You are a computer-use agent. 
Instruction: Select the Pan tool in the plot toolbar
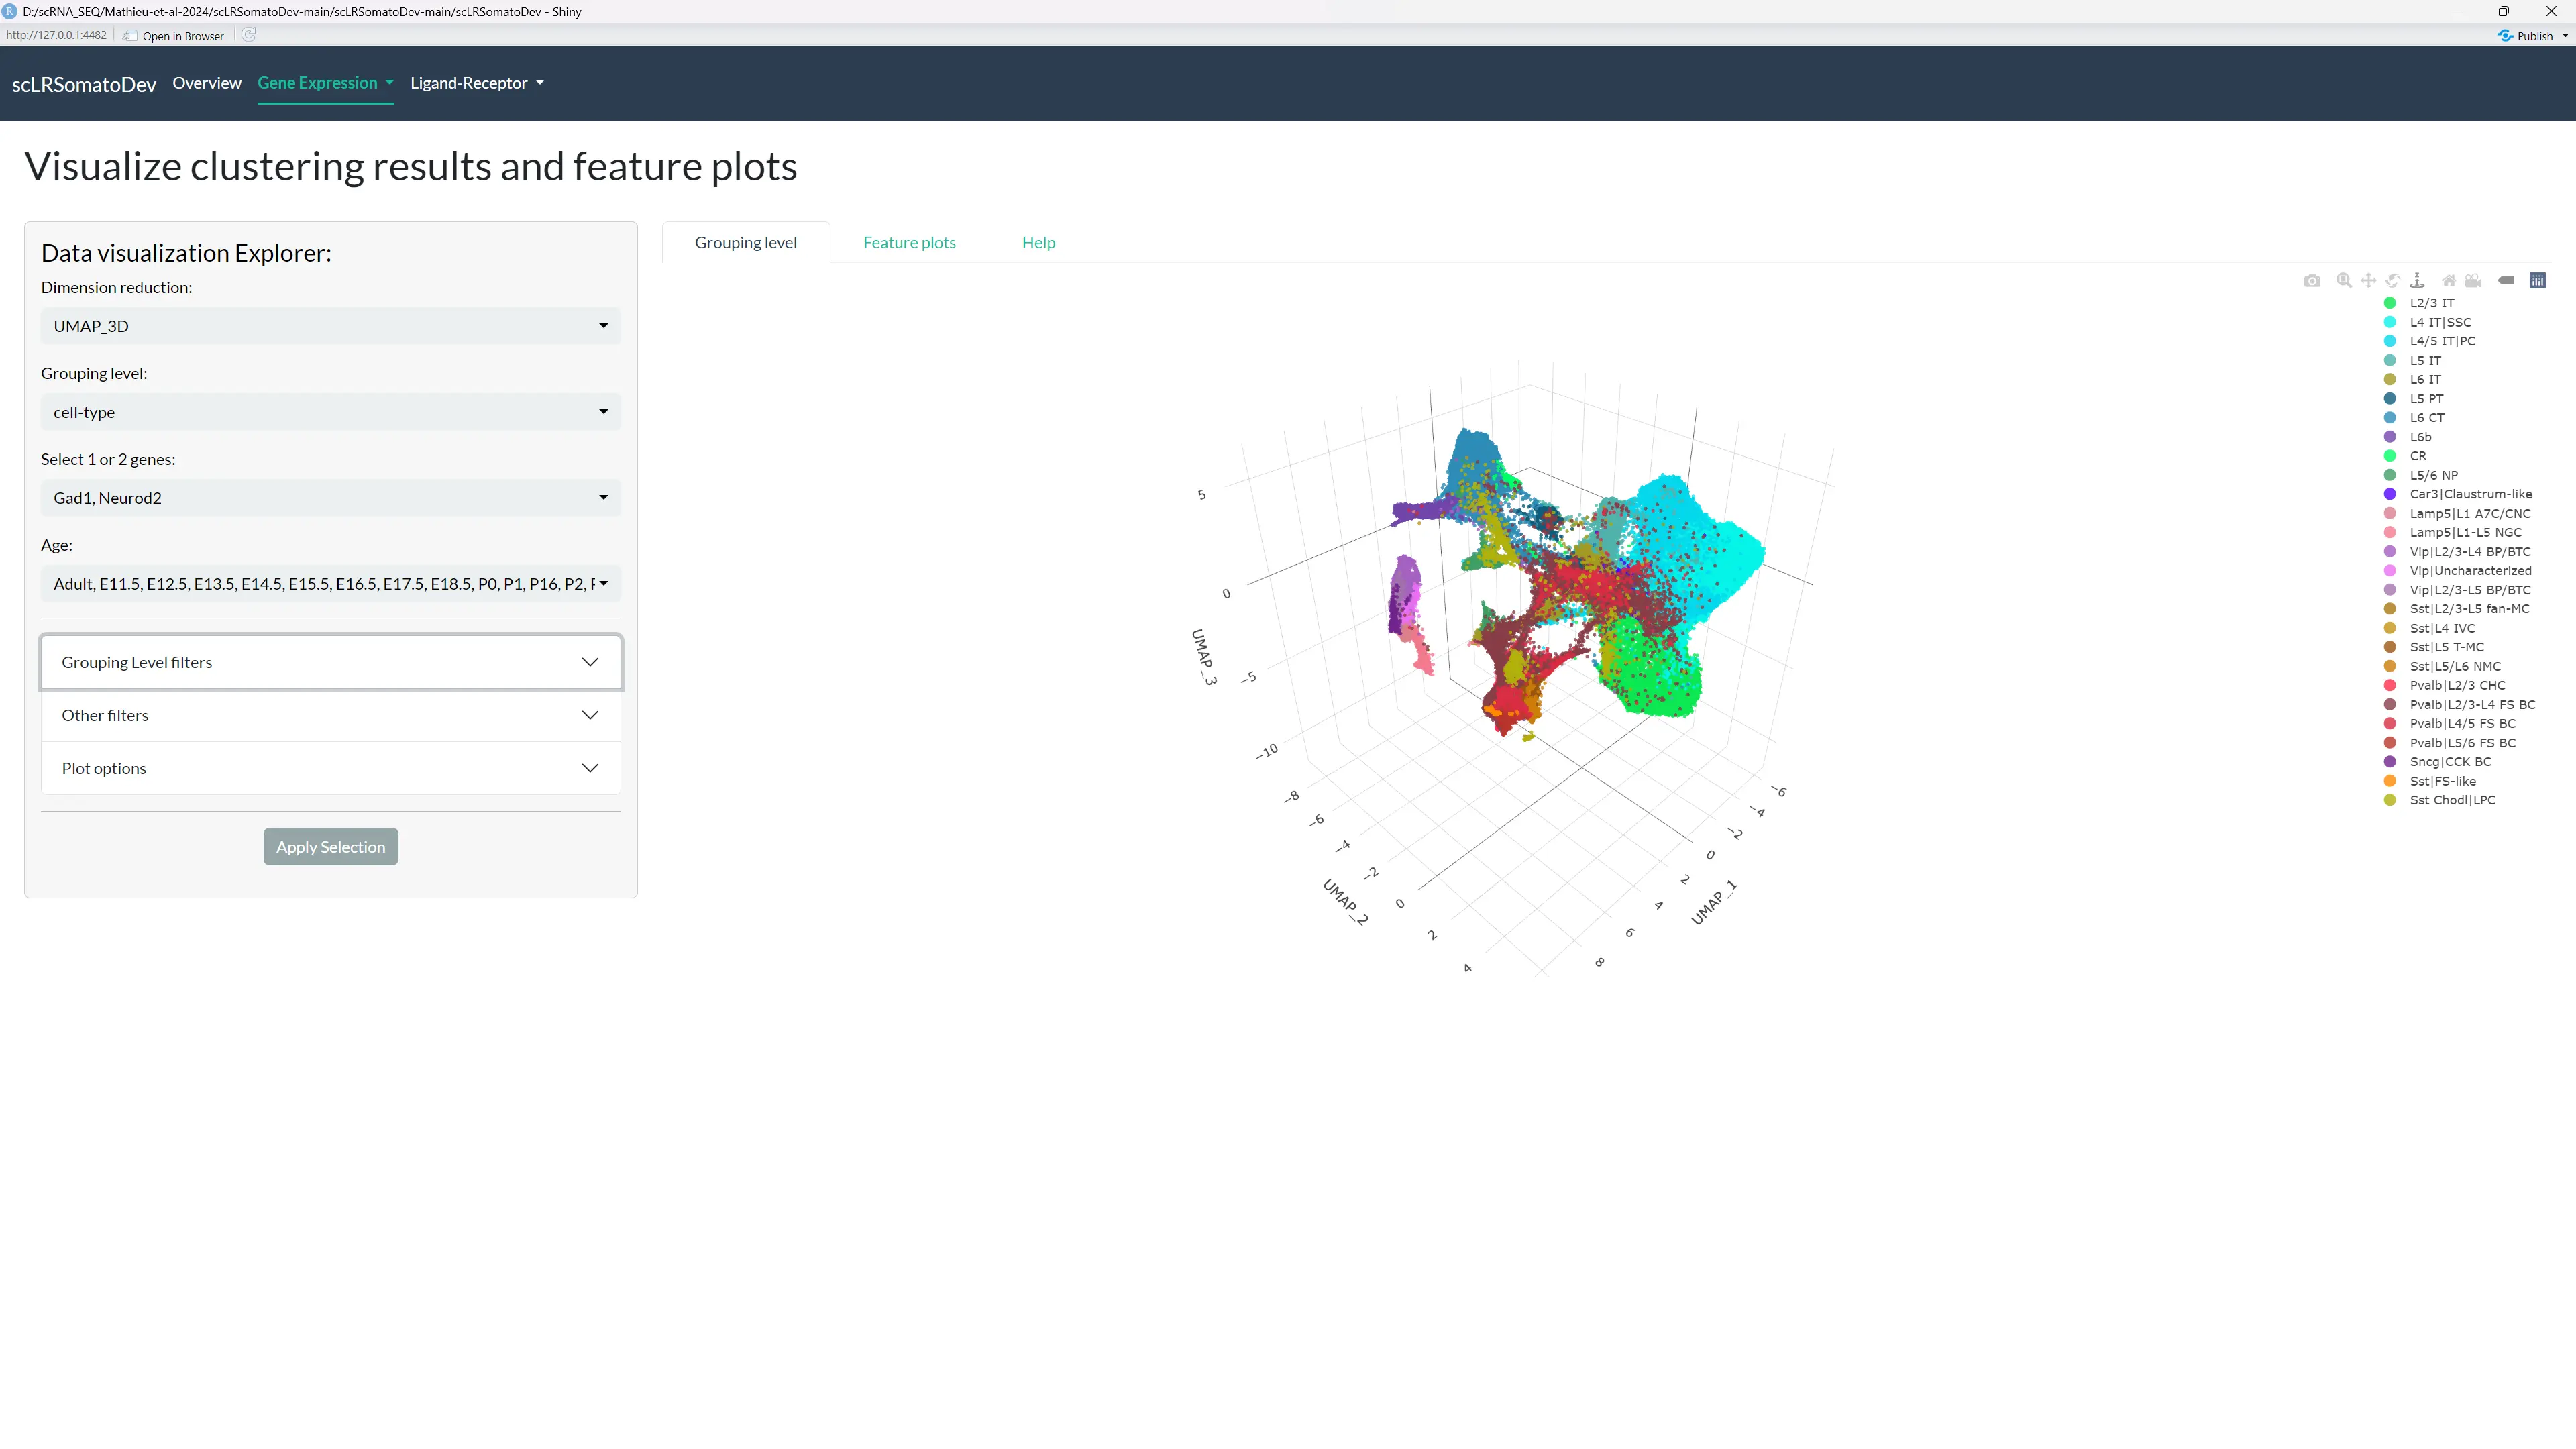[x=2369, y=281]
